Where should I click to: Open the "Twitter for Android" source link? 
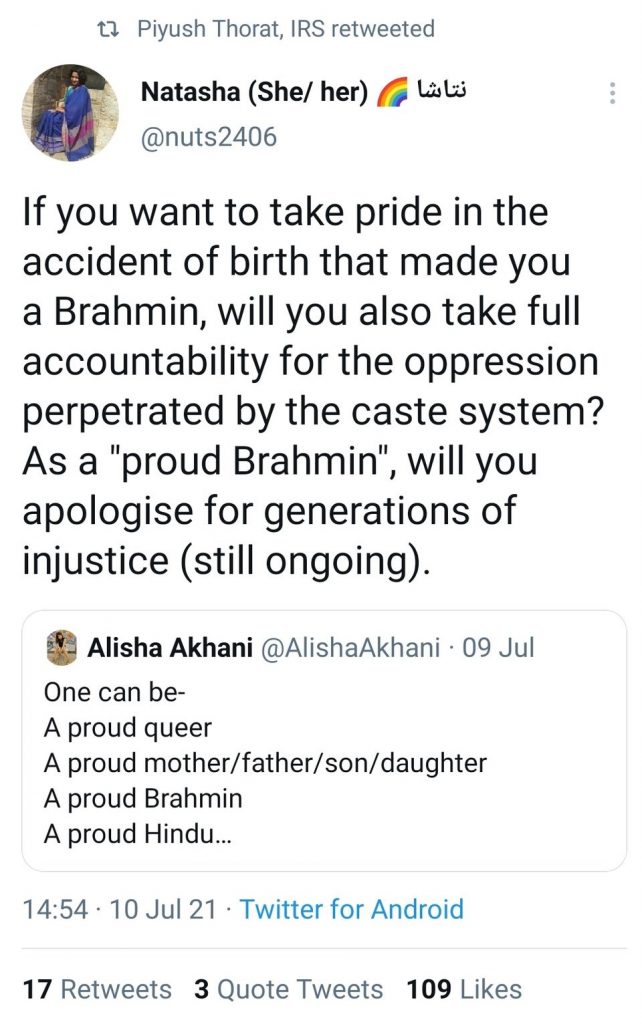352,909
